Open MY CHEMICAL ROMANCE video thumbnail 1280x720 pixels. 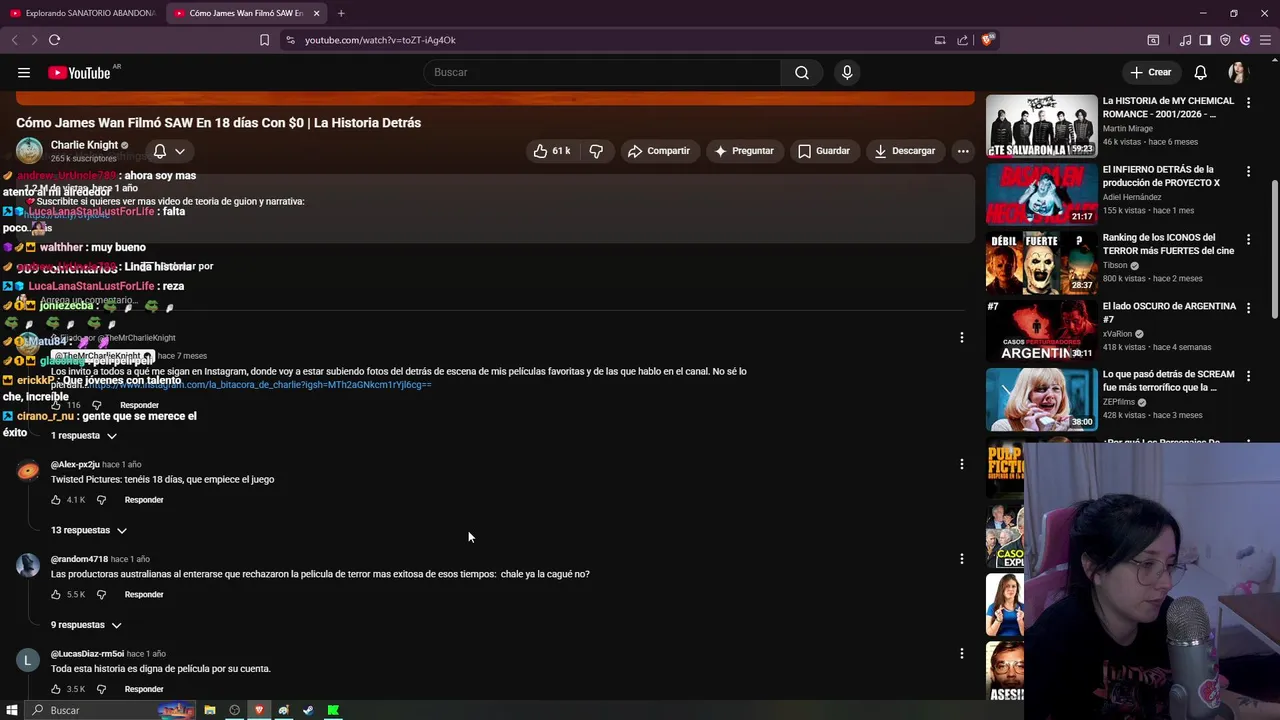coord(1041,126)
